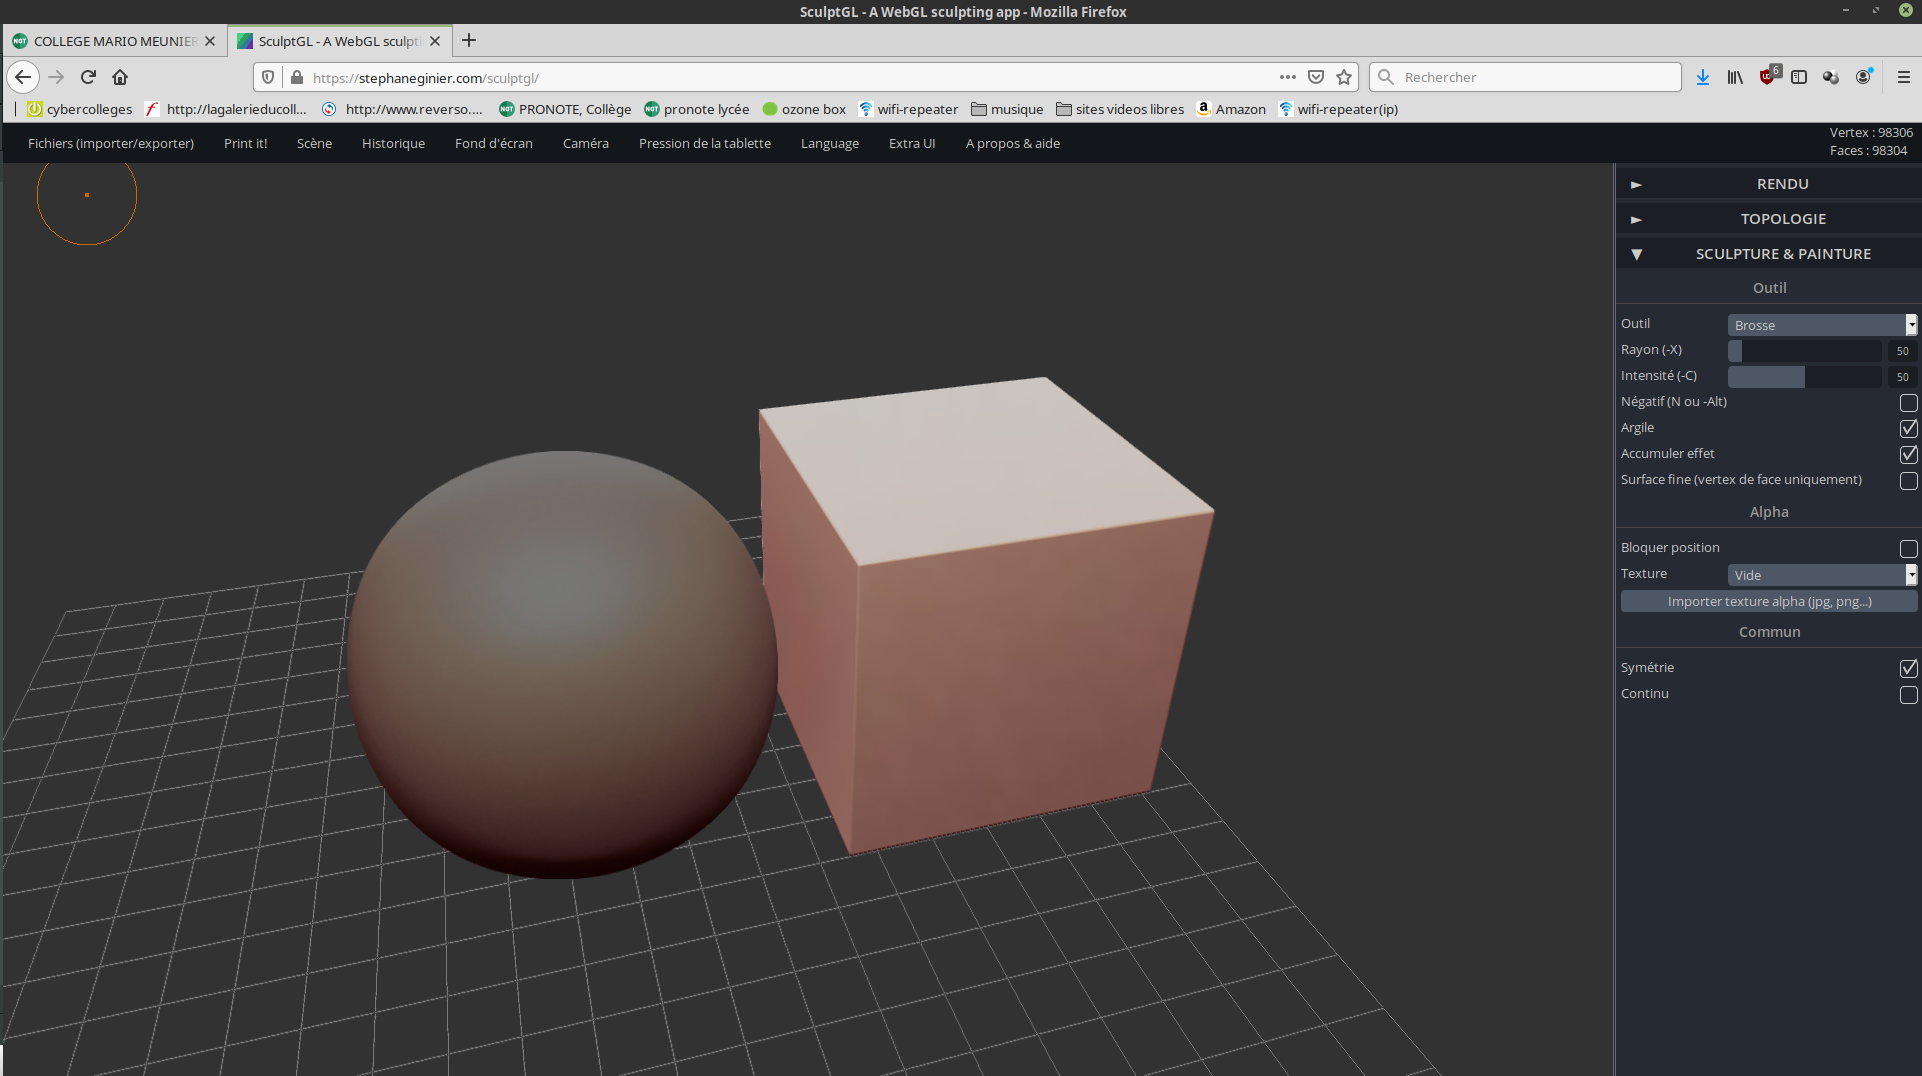Open the Firefox library
The image size is (1922, 1076).
(1735, 77)
